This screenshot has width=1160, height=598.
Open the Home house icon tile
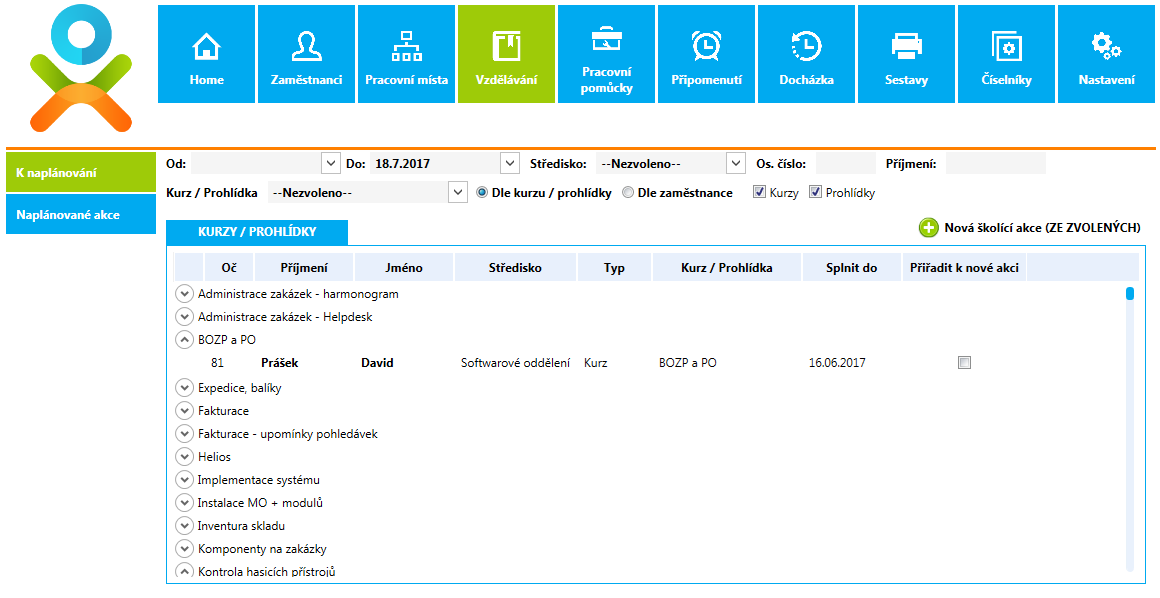(x=206, y=54)
